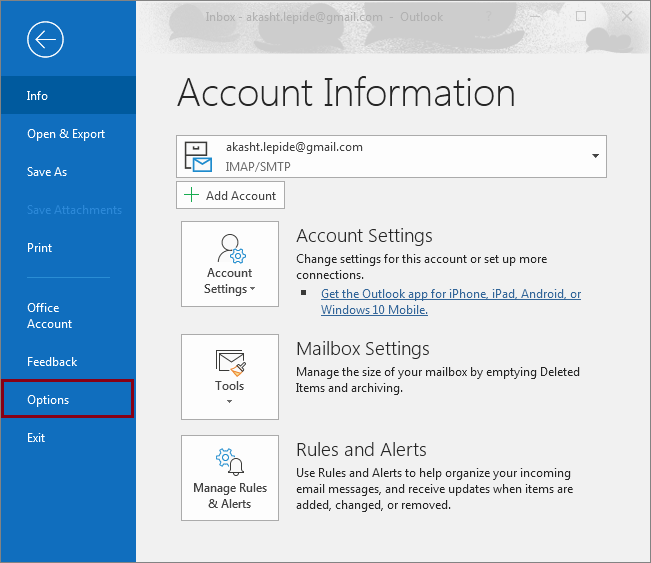Select Save As in sidebar
The height and width of the screenshot is (563, 651).
tap(68, 171)
